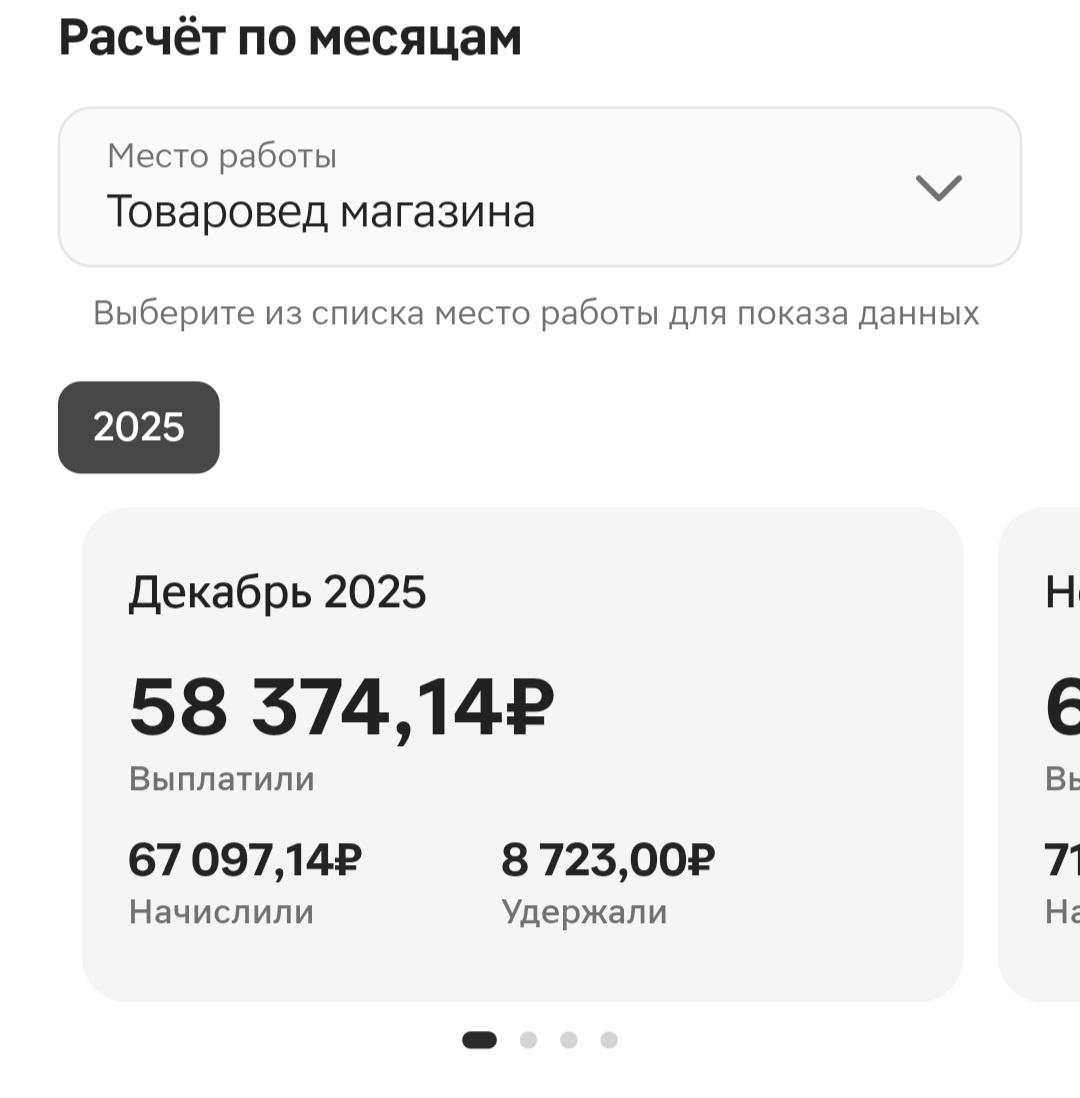Click the Место работы field caption
Screen dimensions: 1080x1098
222,155
